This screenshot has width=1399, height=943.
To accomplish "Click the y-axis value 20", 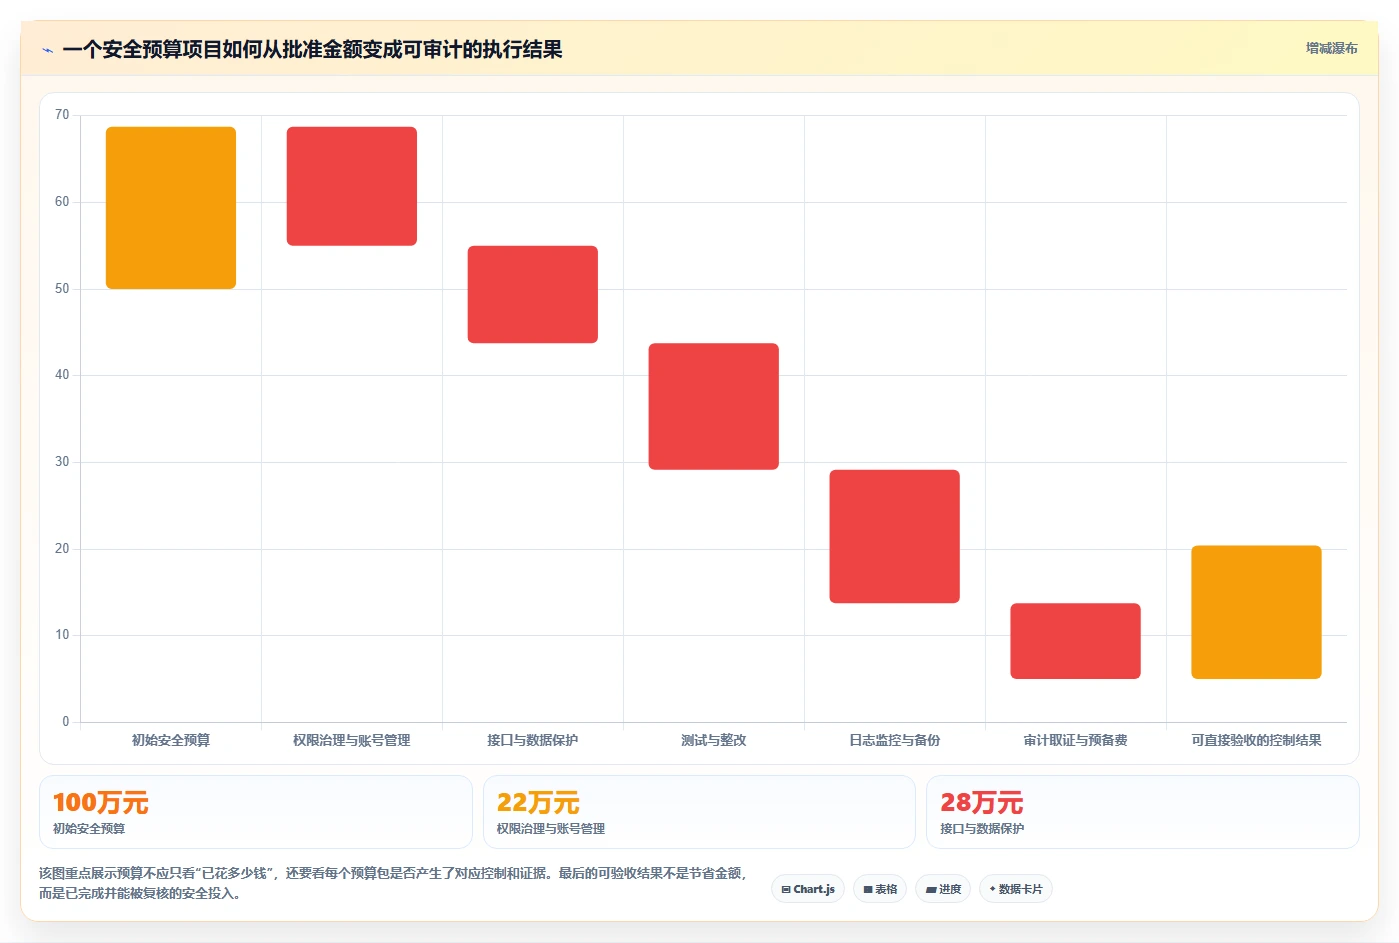I will point(62,549).
